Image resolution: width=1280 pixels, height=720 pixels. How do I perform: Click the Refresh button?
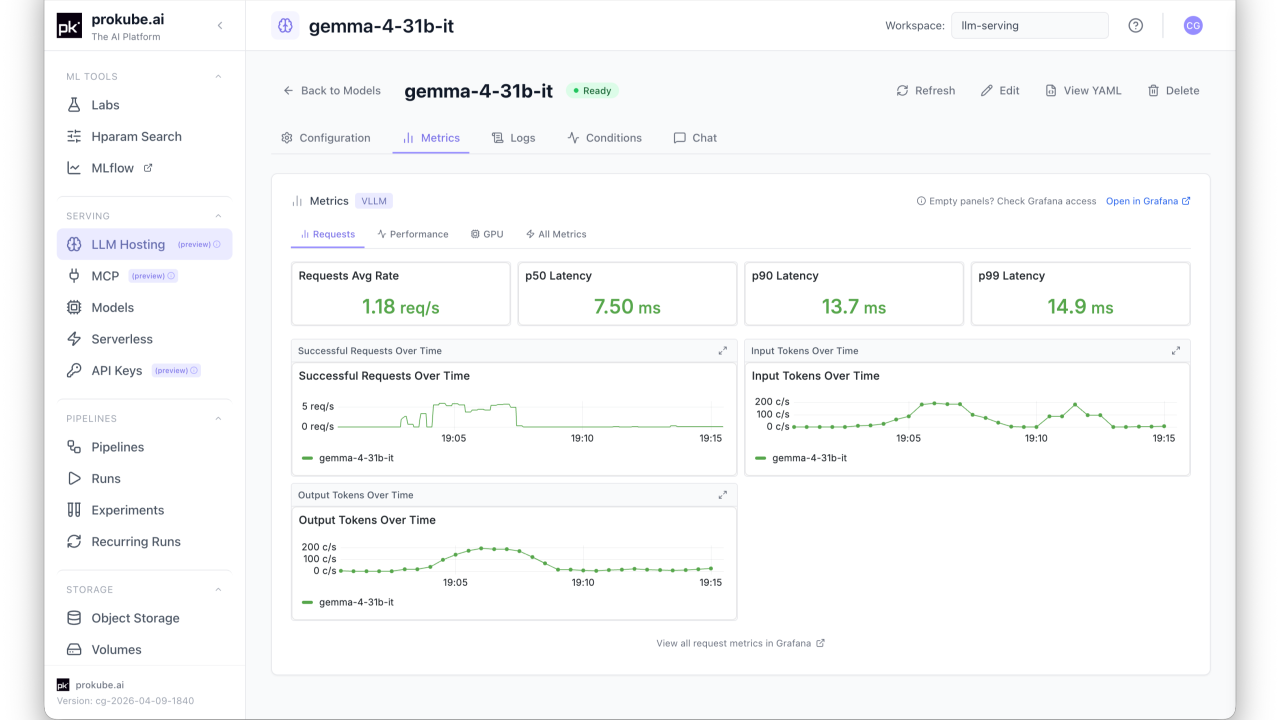926,90
